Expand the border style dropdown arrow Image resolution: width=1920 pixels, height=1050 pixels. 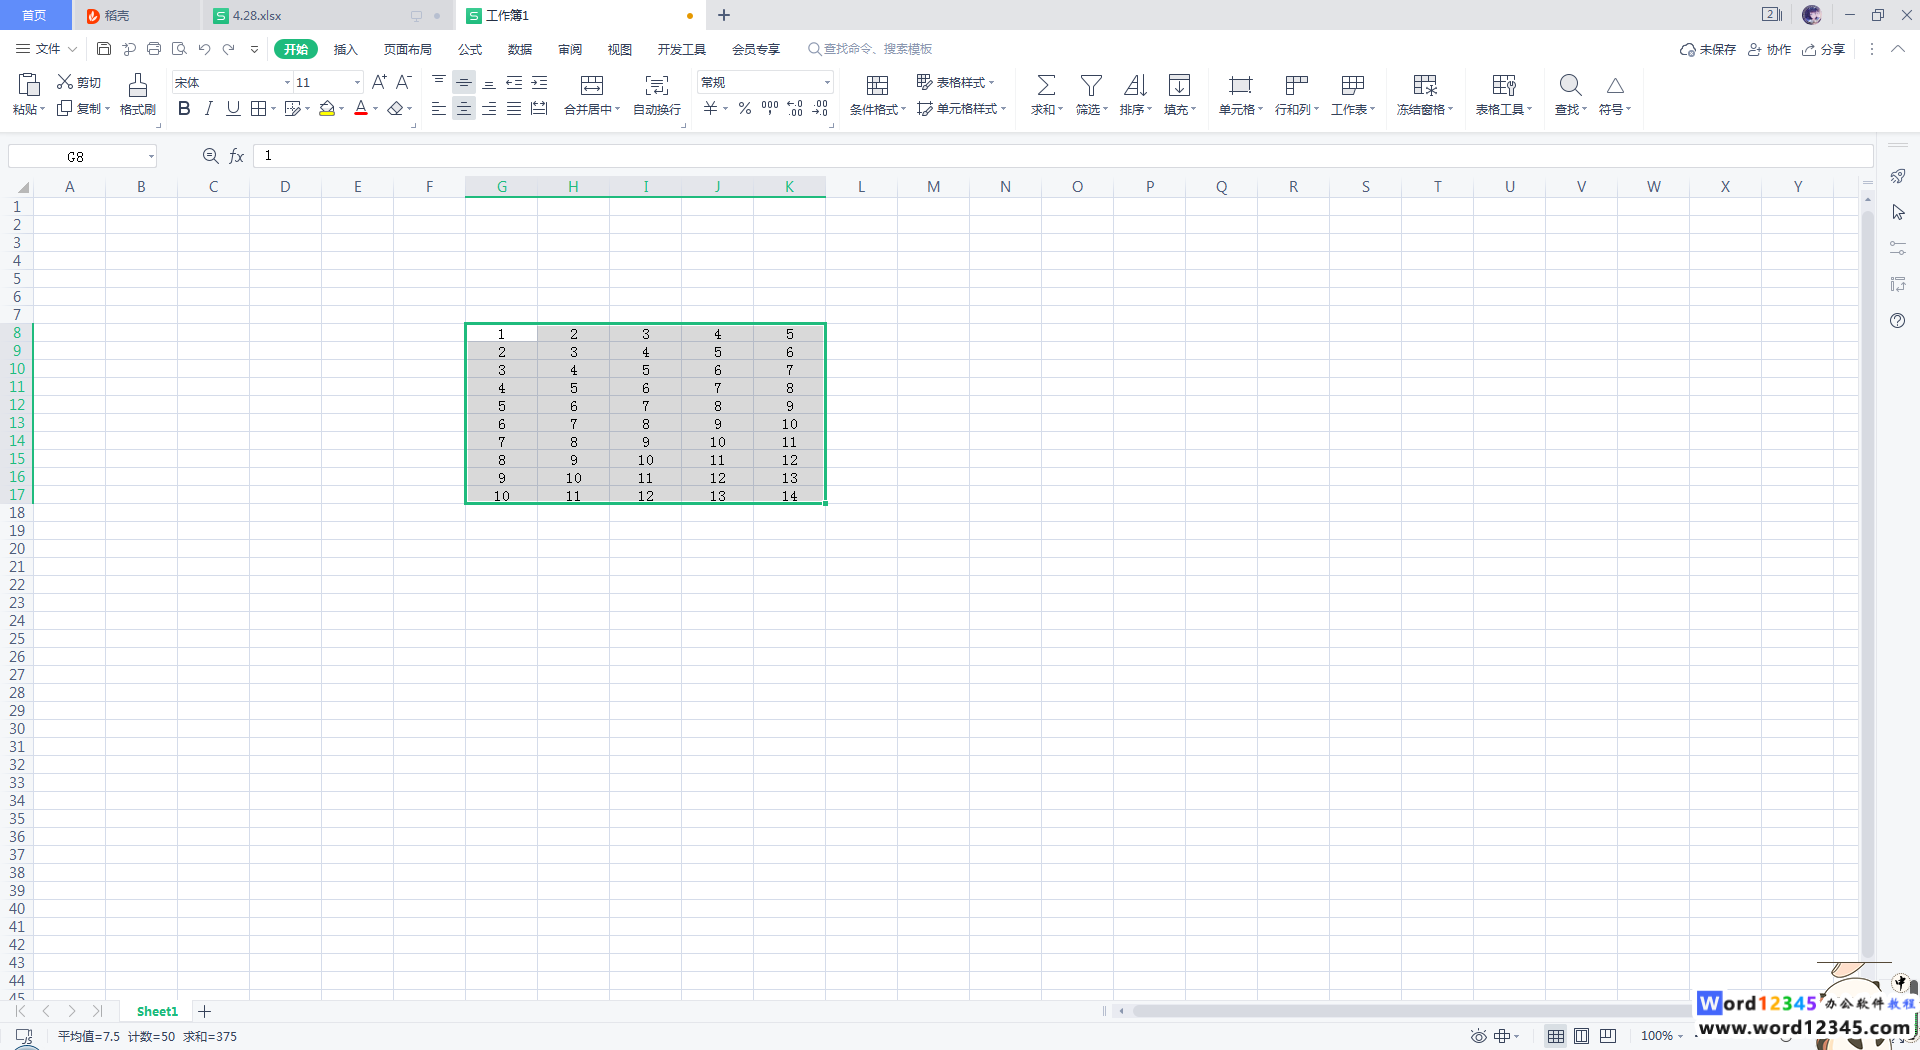[273, 109]
